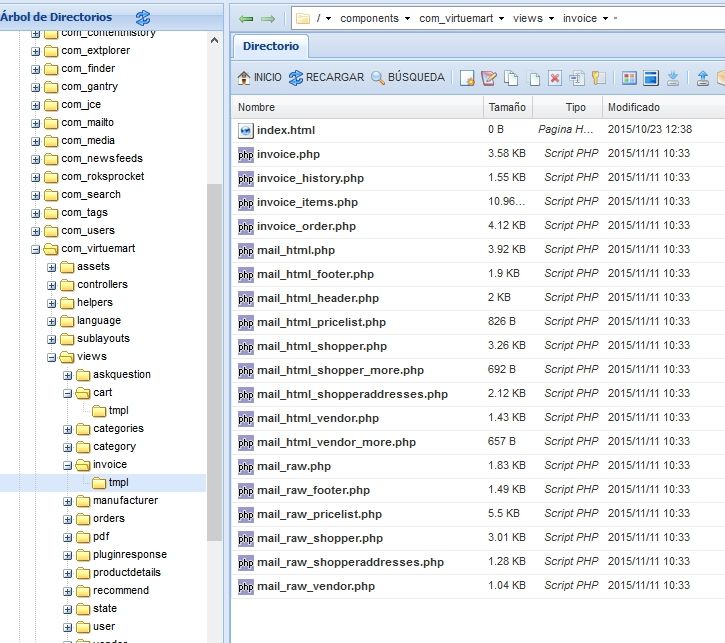Click the php icon of invoice.php

246,154
